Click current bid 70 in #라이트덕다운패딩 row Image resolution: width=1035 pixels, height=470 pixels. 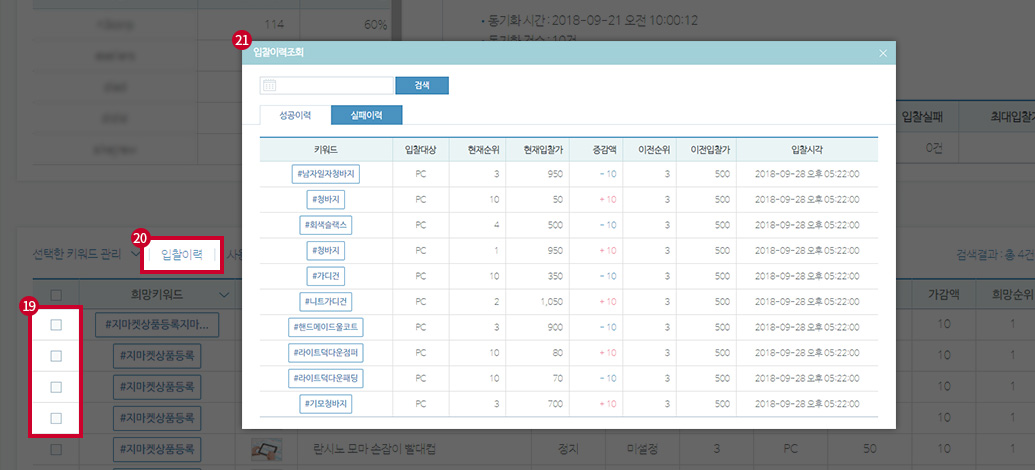[558, 378]
